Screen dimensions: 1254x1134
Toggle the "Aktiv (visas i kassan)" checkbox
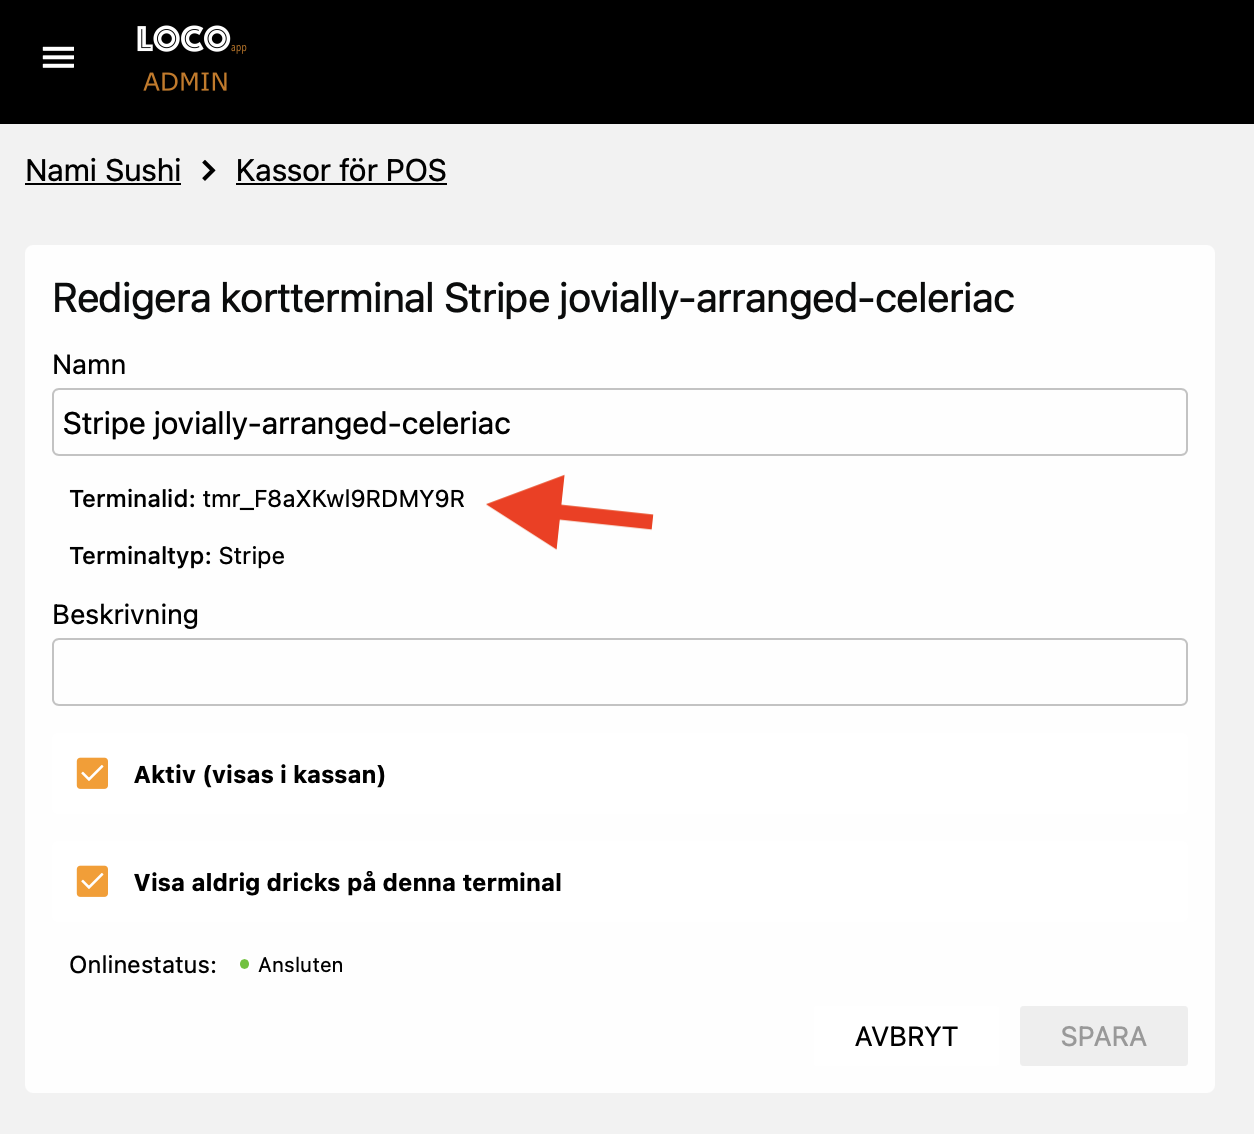pyautogui.click(x=93, y=774)
